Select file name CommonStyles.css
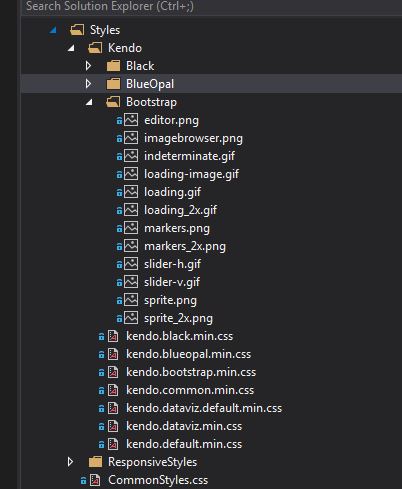Image resolution: width=402 pixels, height=489 pixels. [x=158, y=480]
